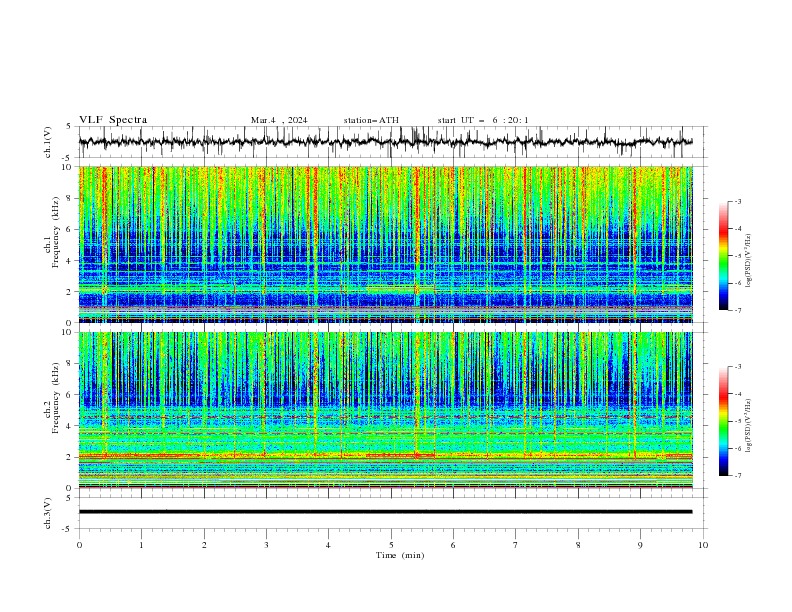Screen dimensions: 792x612
Task: Click the "-5" value on ch.2 colorbar
Action: [x=738, y=421]
